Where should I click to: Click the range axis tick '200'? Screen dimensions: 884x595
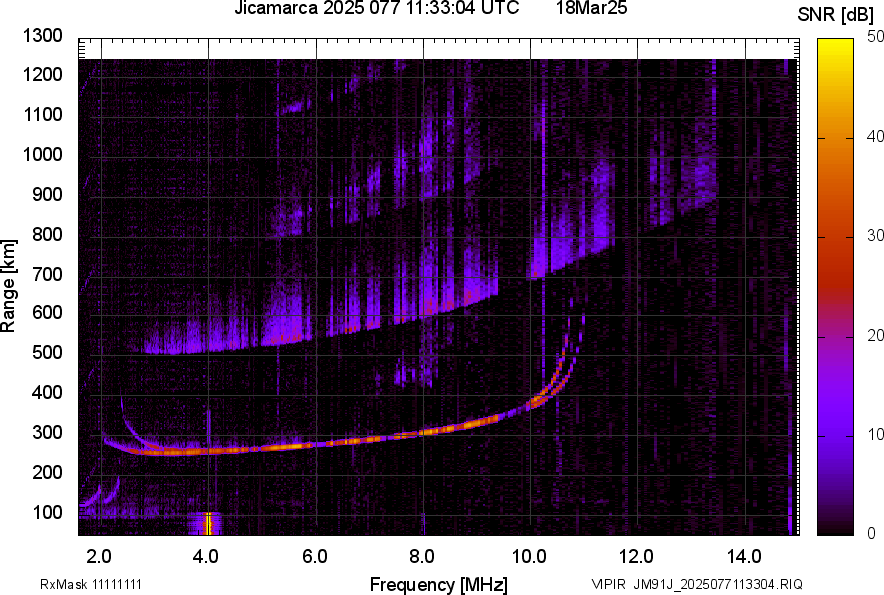pos(48,472)
